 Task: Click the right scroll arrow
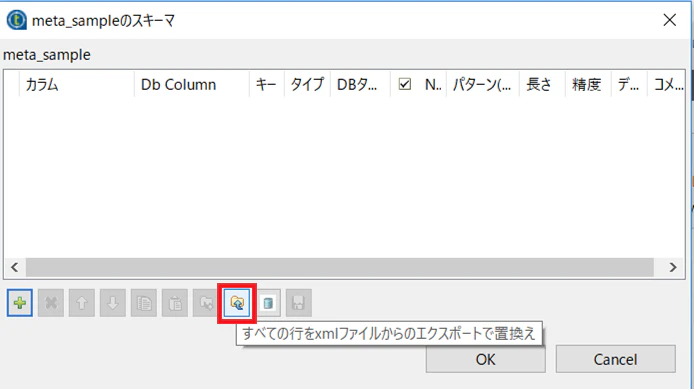(673, 267)
